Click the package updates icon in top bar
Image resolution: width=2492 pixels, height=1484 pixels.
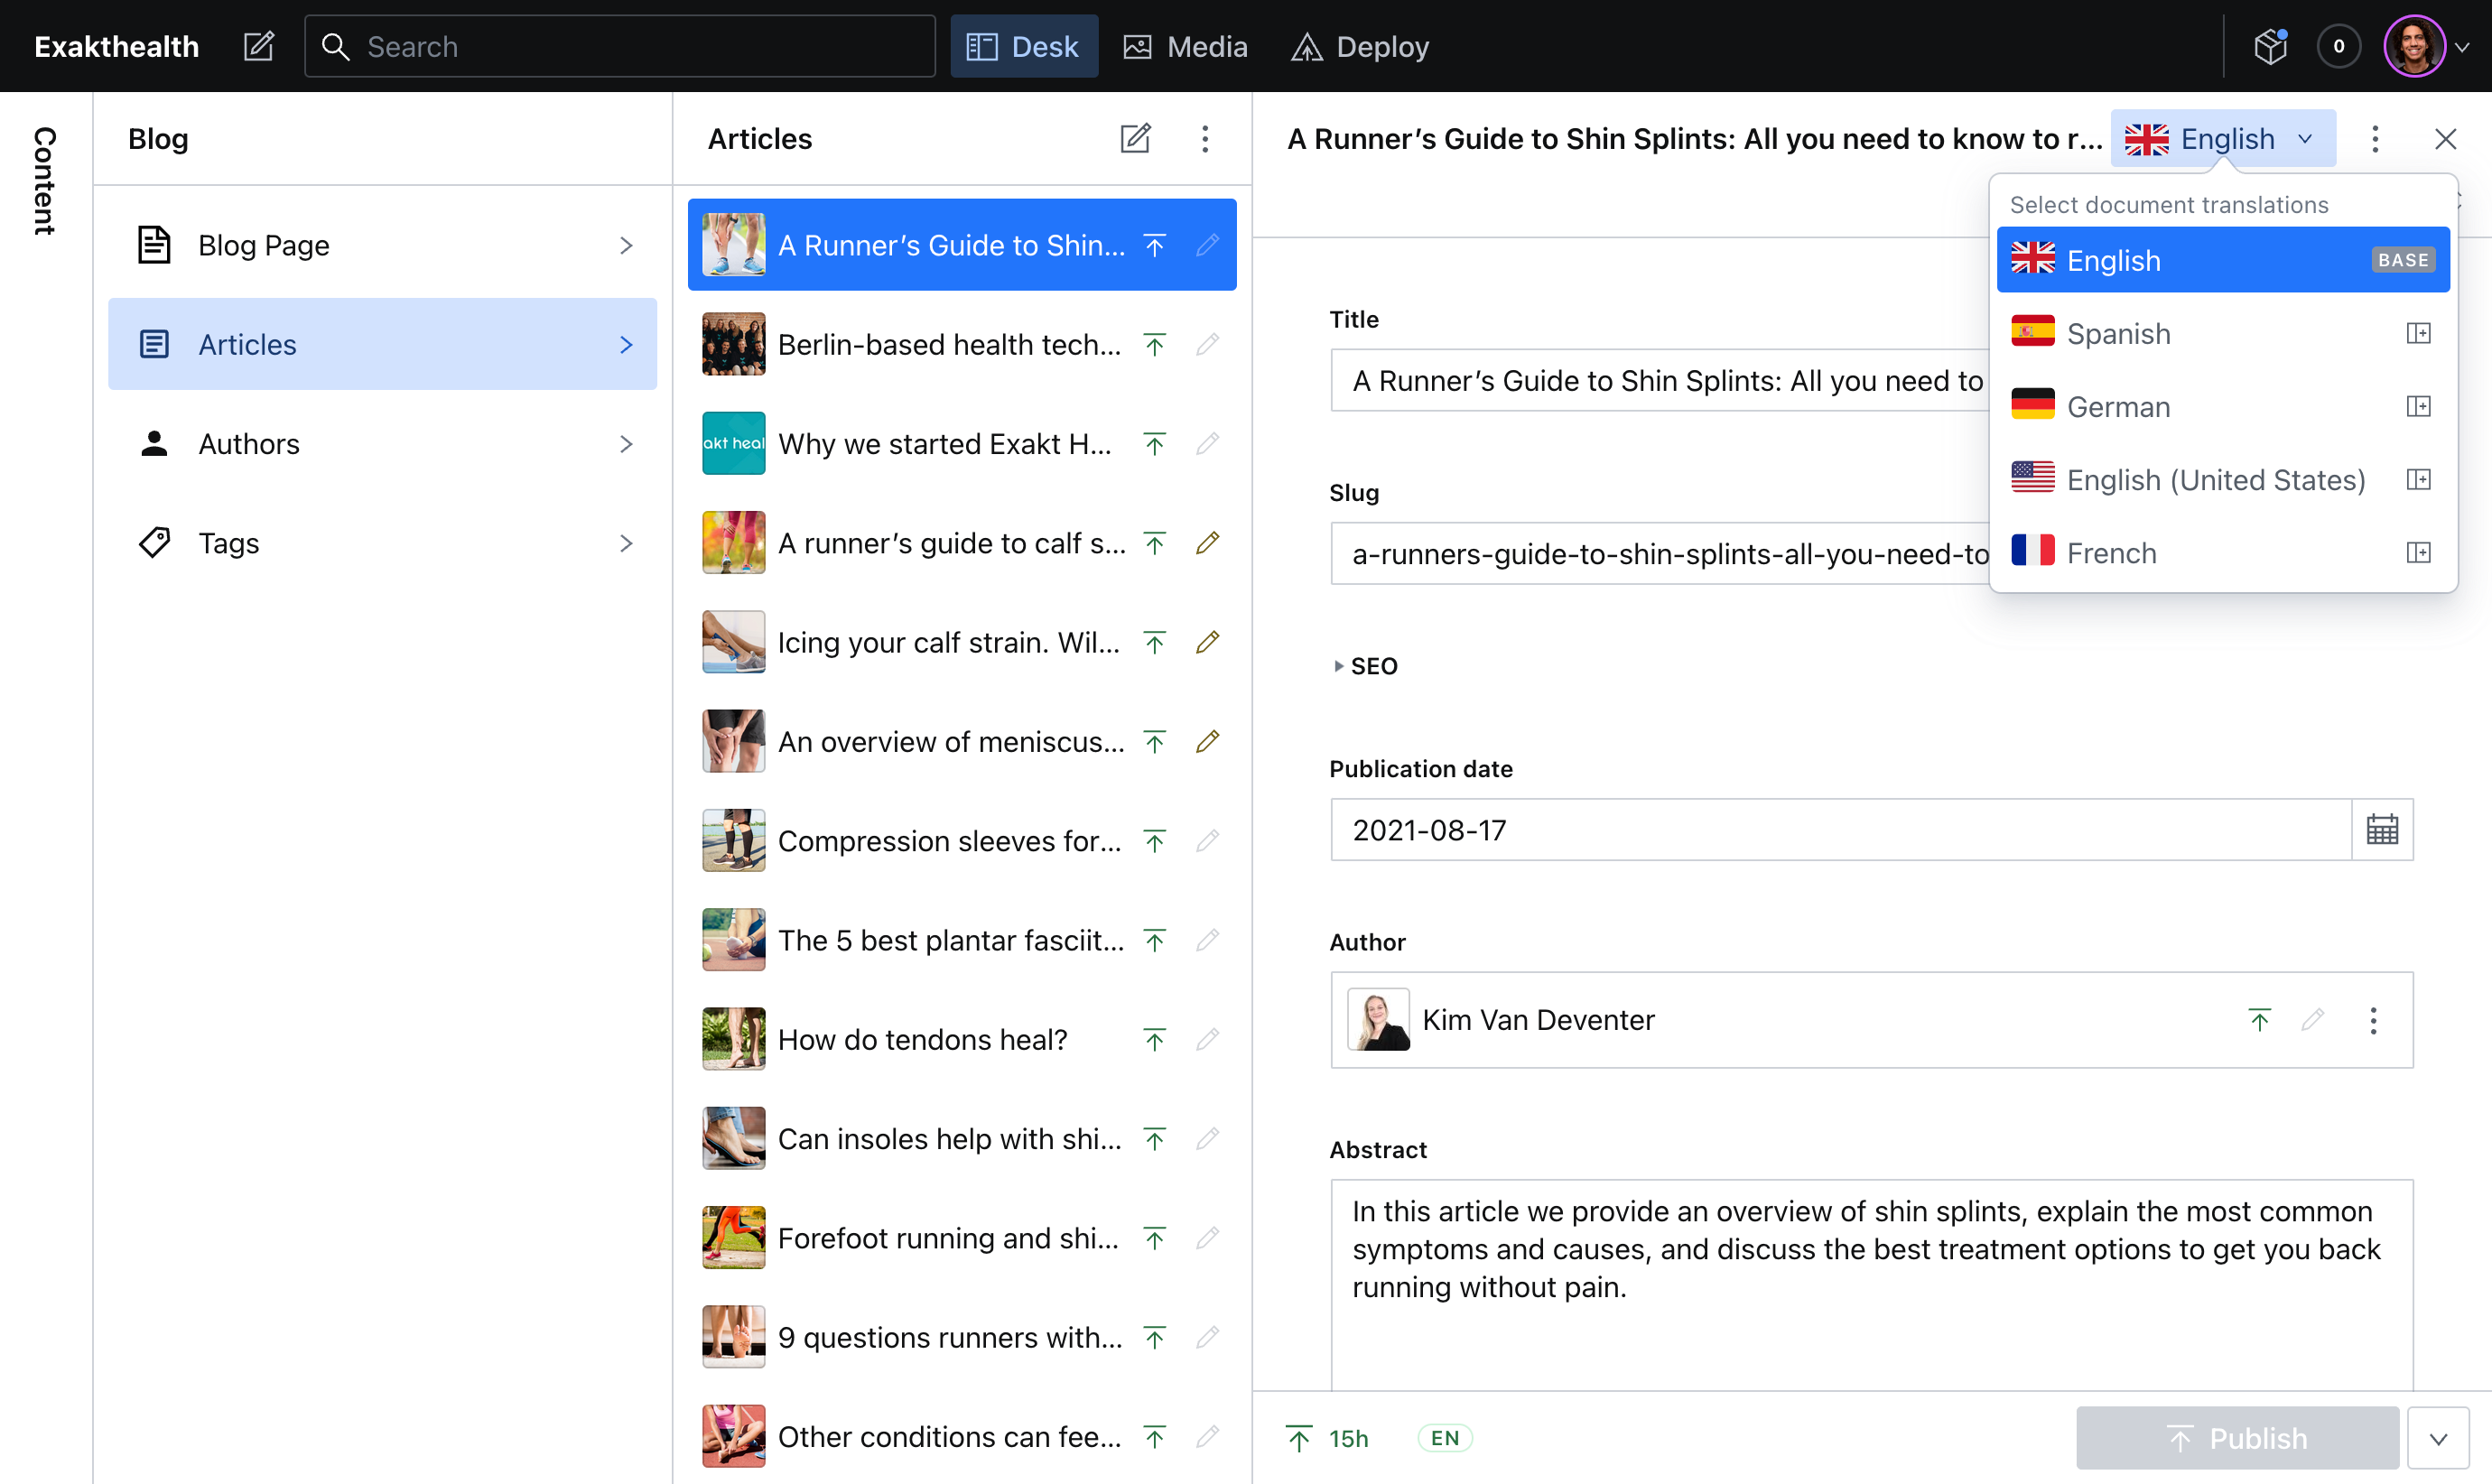pyautogui.click(x=2270, y=46)
